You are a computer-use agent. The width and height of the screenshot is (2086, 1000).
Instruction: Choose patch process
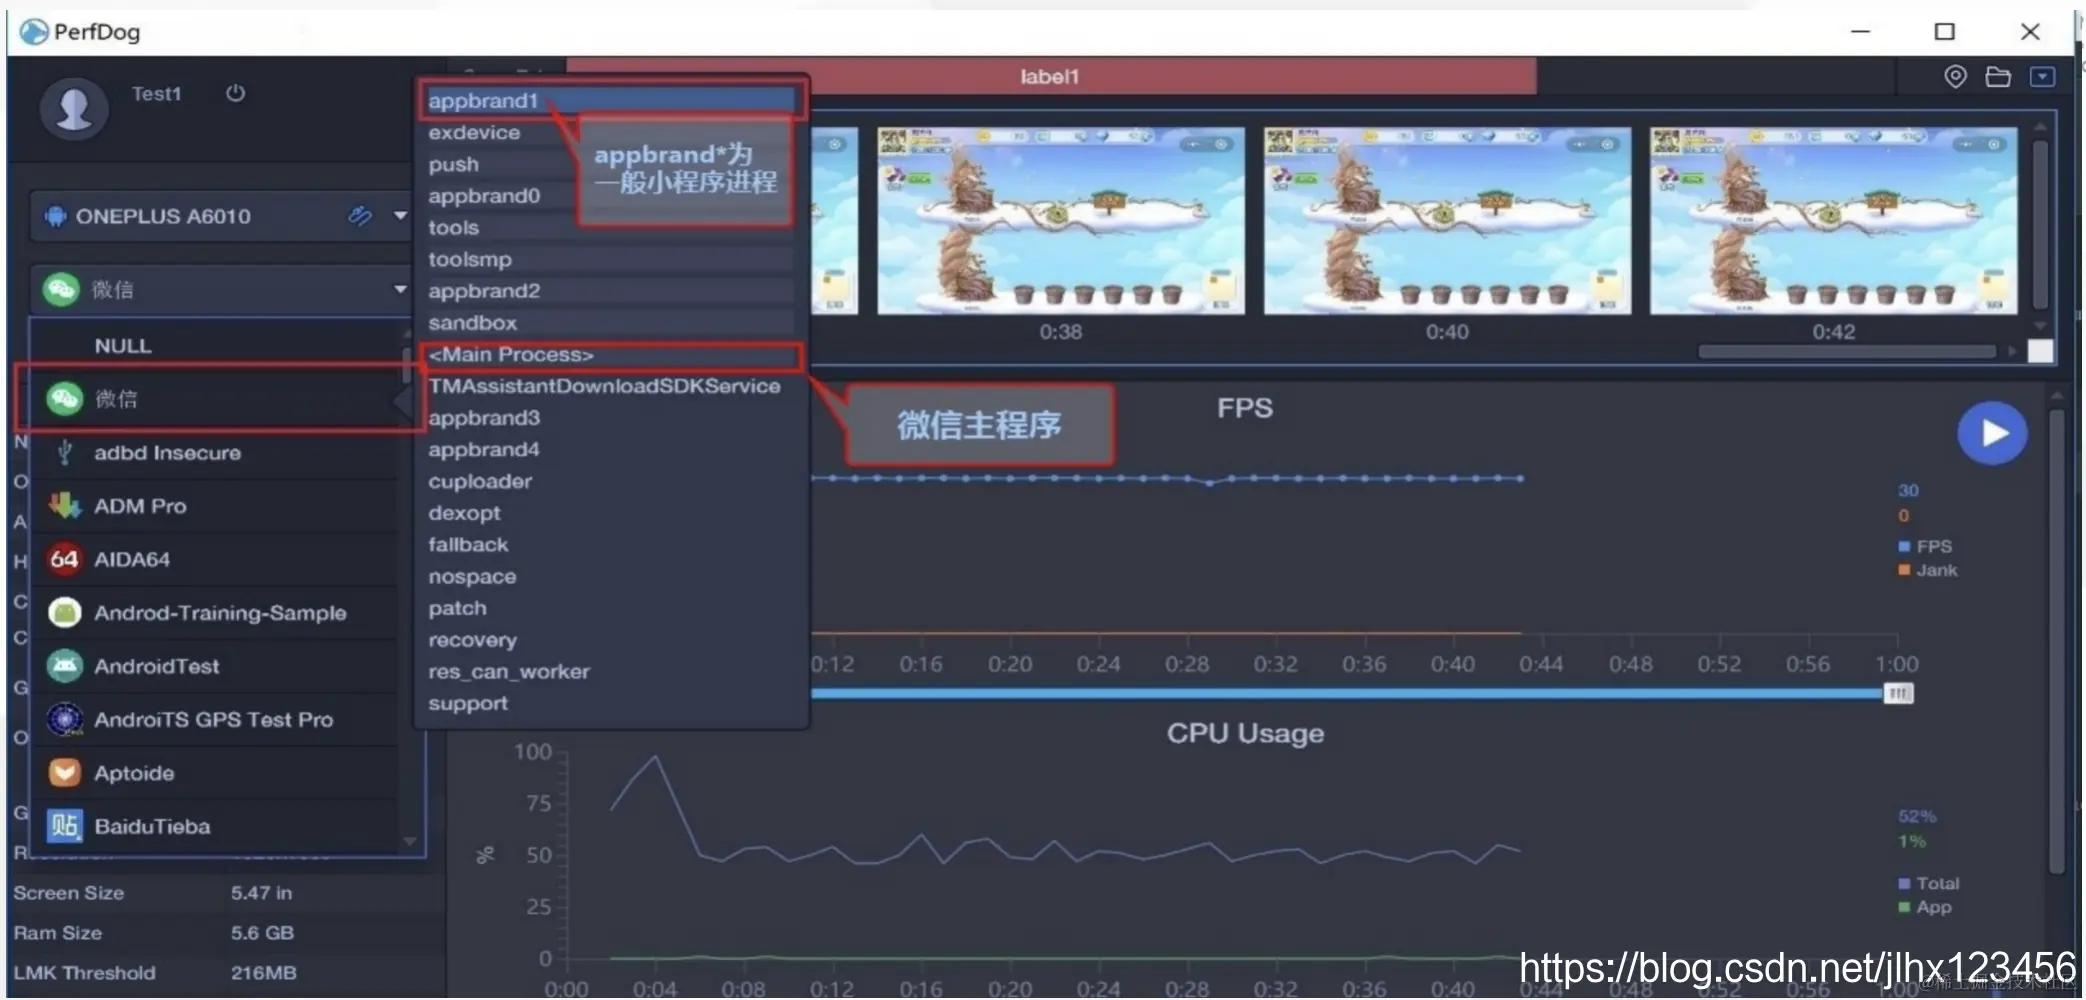tap(610, 608)
